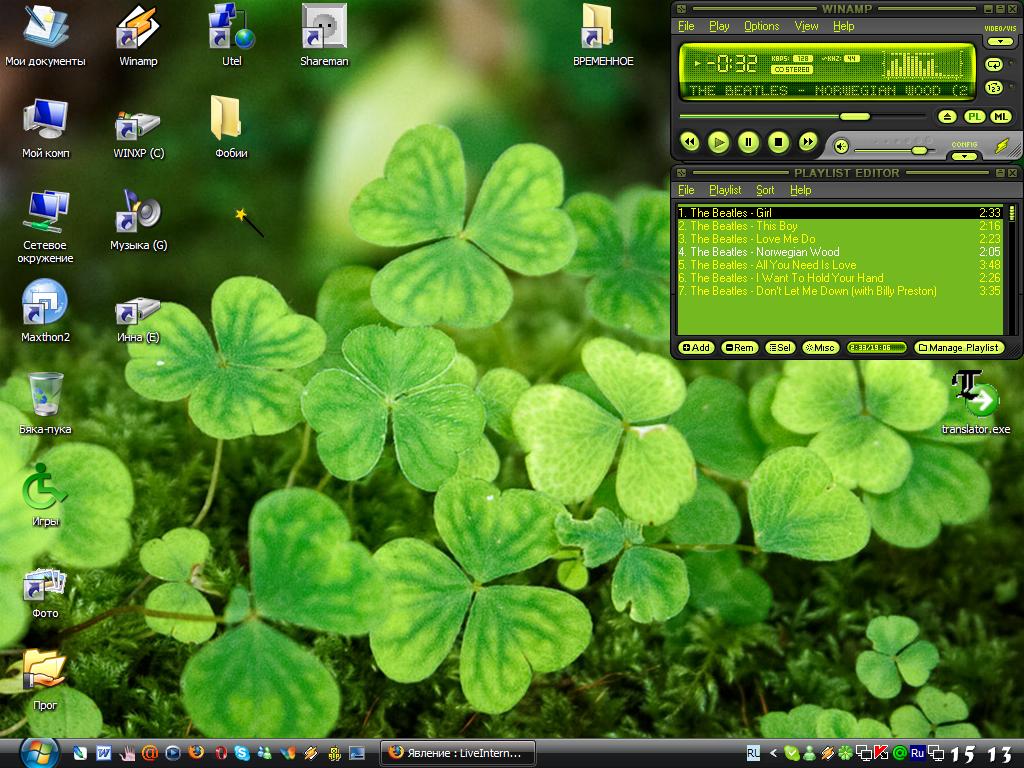Expand the VIDEO/VIS drawer arrow
The width and height of the screenshot is (1024, 768).
point(1000,42)
